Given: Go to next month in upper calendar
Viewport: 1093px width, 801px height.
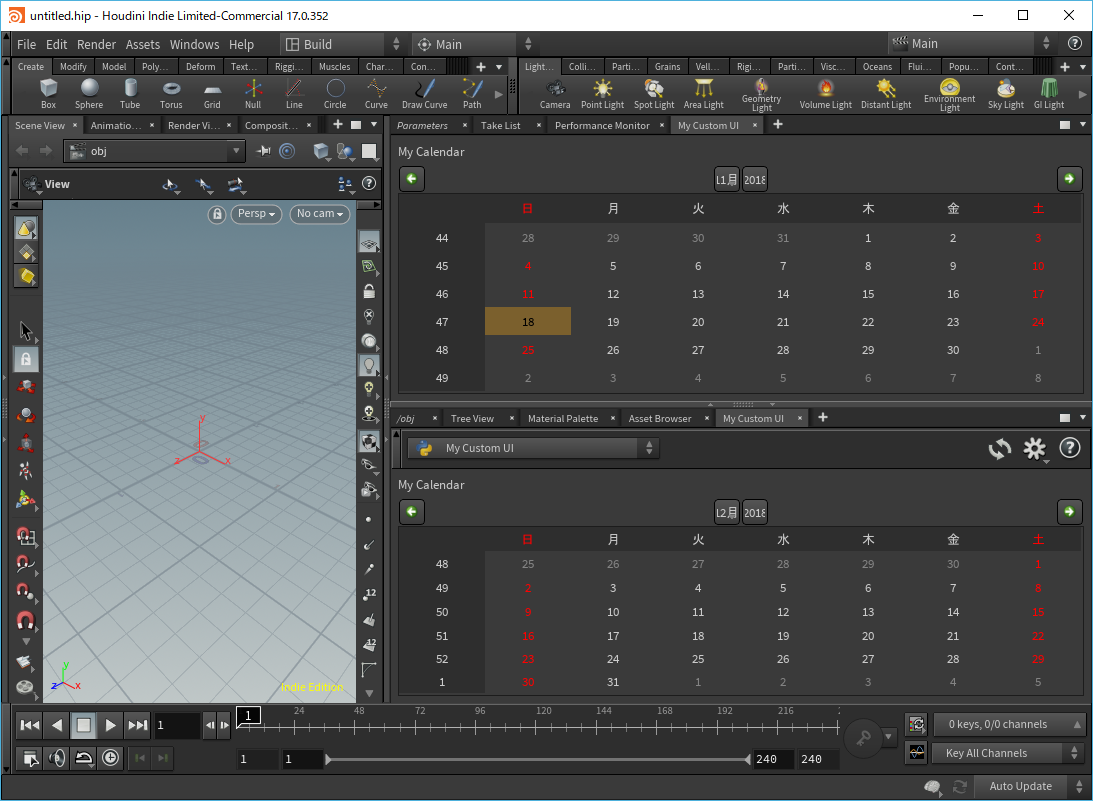Looking at the screenshot, I should click(x=1069, y=179).
